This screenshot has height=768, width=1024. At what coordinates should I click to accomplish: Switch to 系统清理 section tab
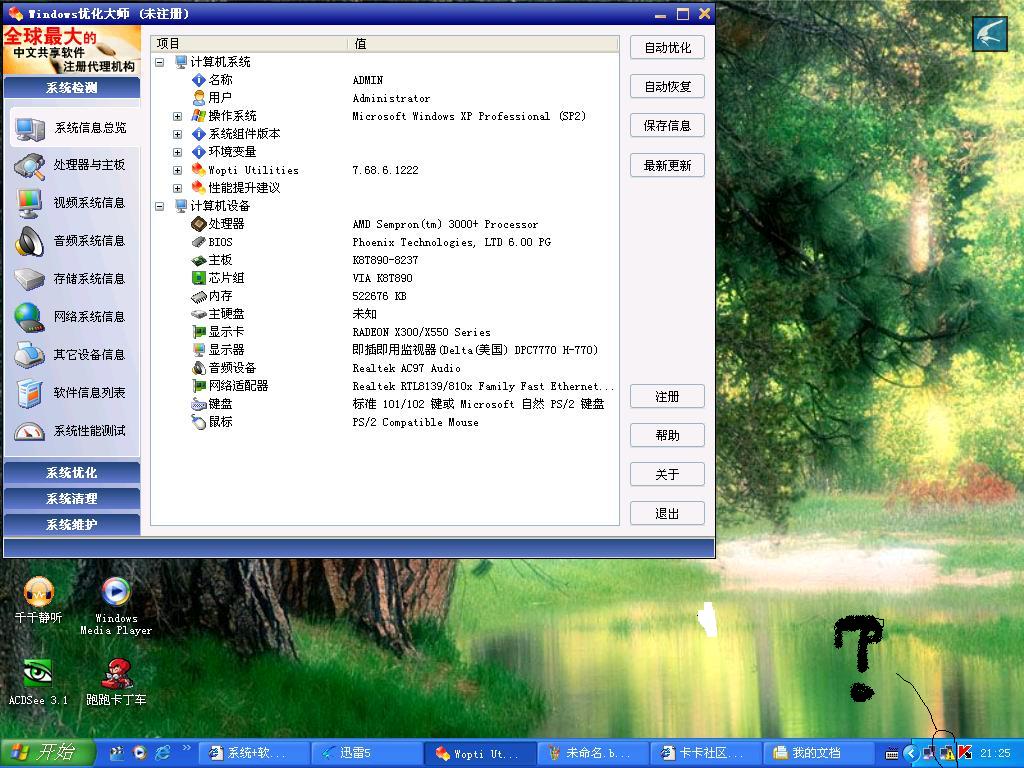coord(72,499)
